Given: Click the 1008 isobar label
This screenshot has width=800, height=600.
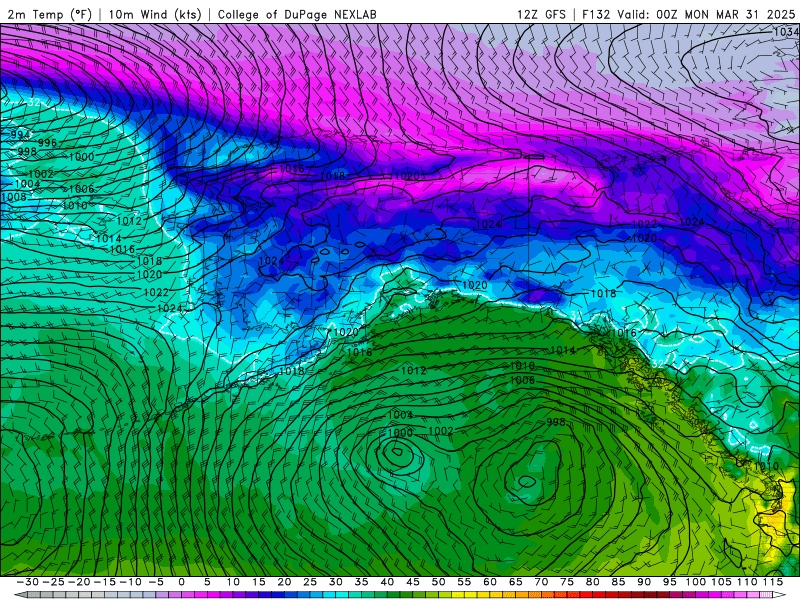Looking at the screenshot, I should (x=14, y=197).
